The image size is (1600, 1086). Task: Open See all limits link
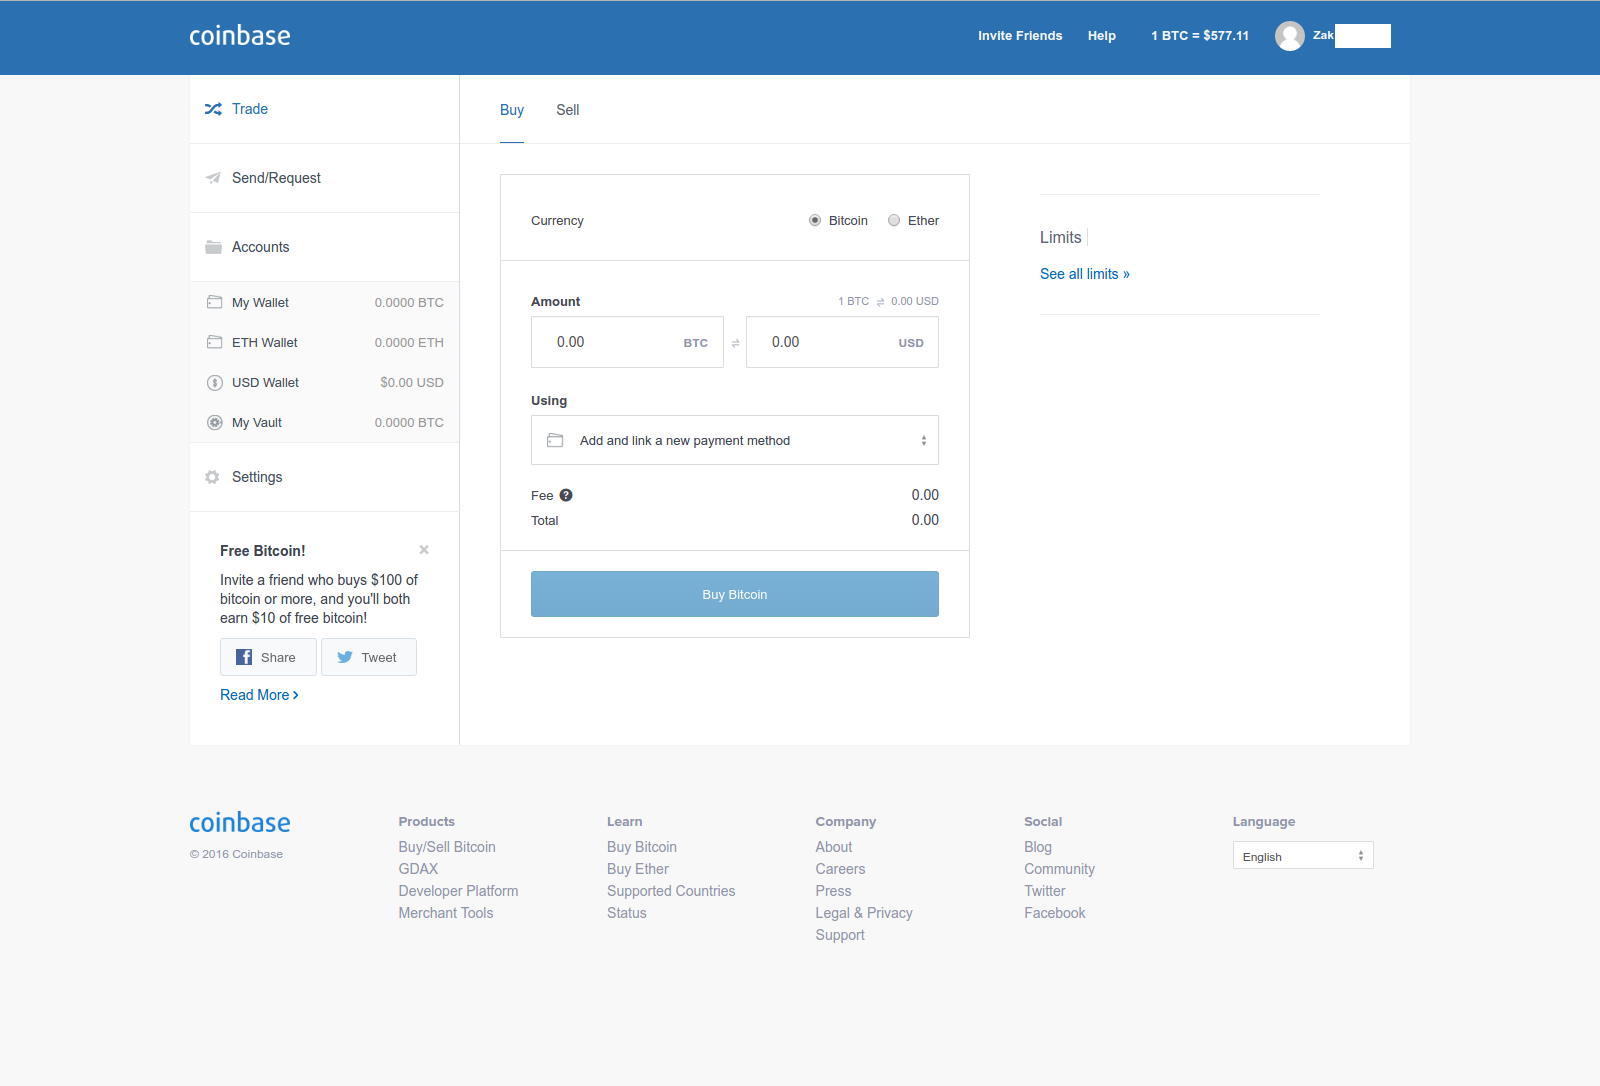point(1085,274)
